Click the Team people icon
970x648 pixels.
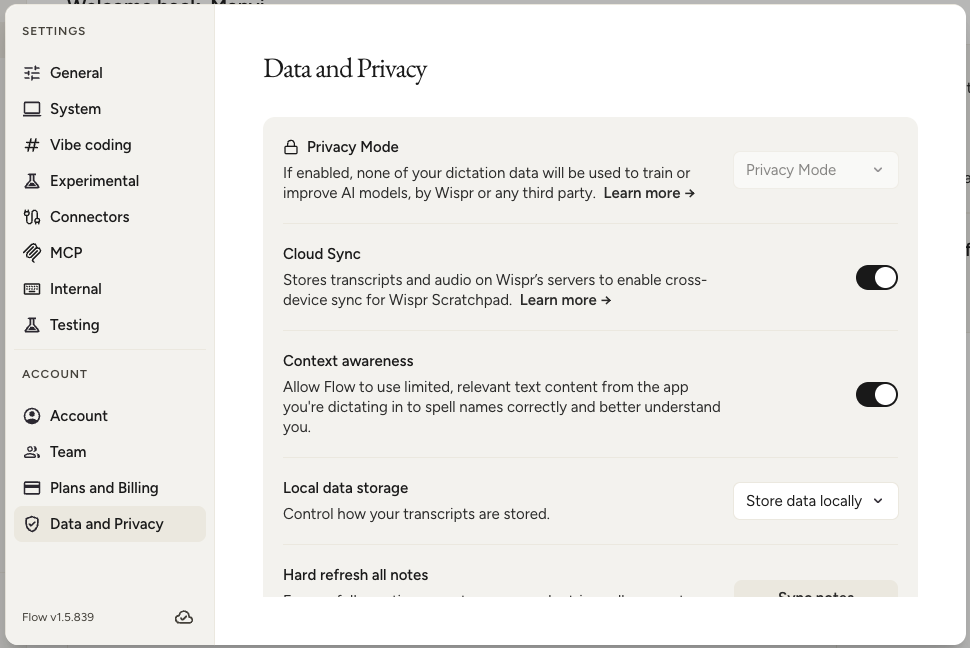pyautogui.click(x=32, y=452)
